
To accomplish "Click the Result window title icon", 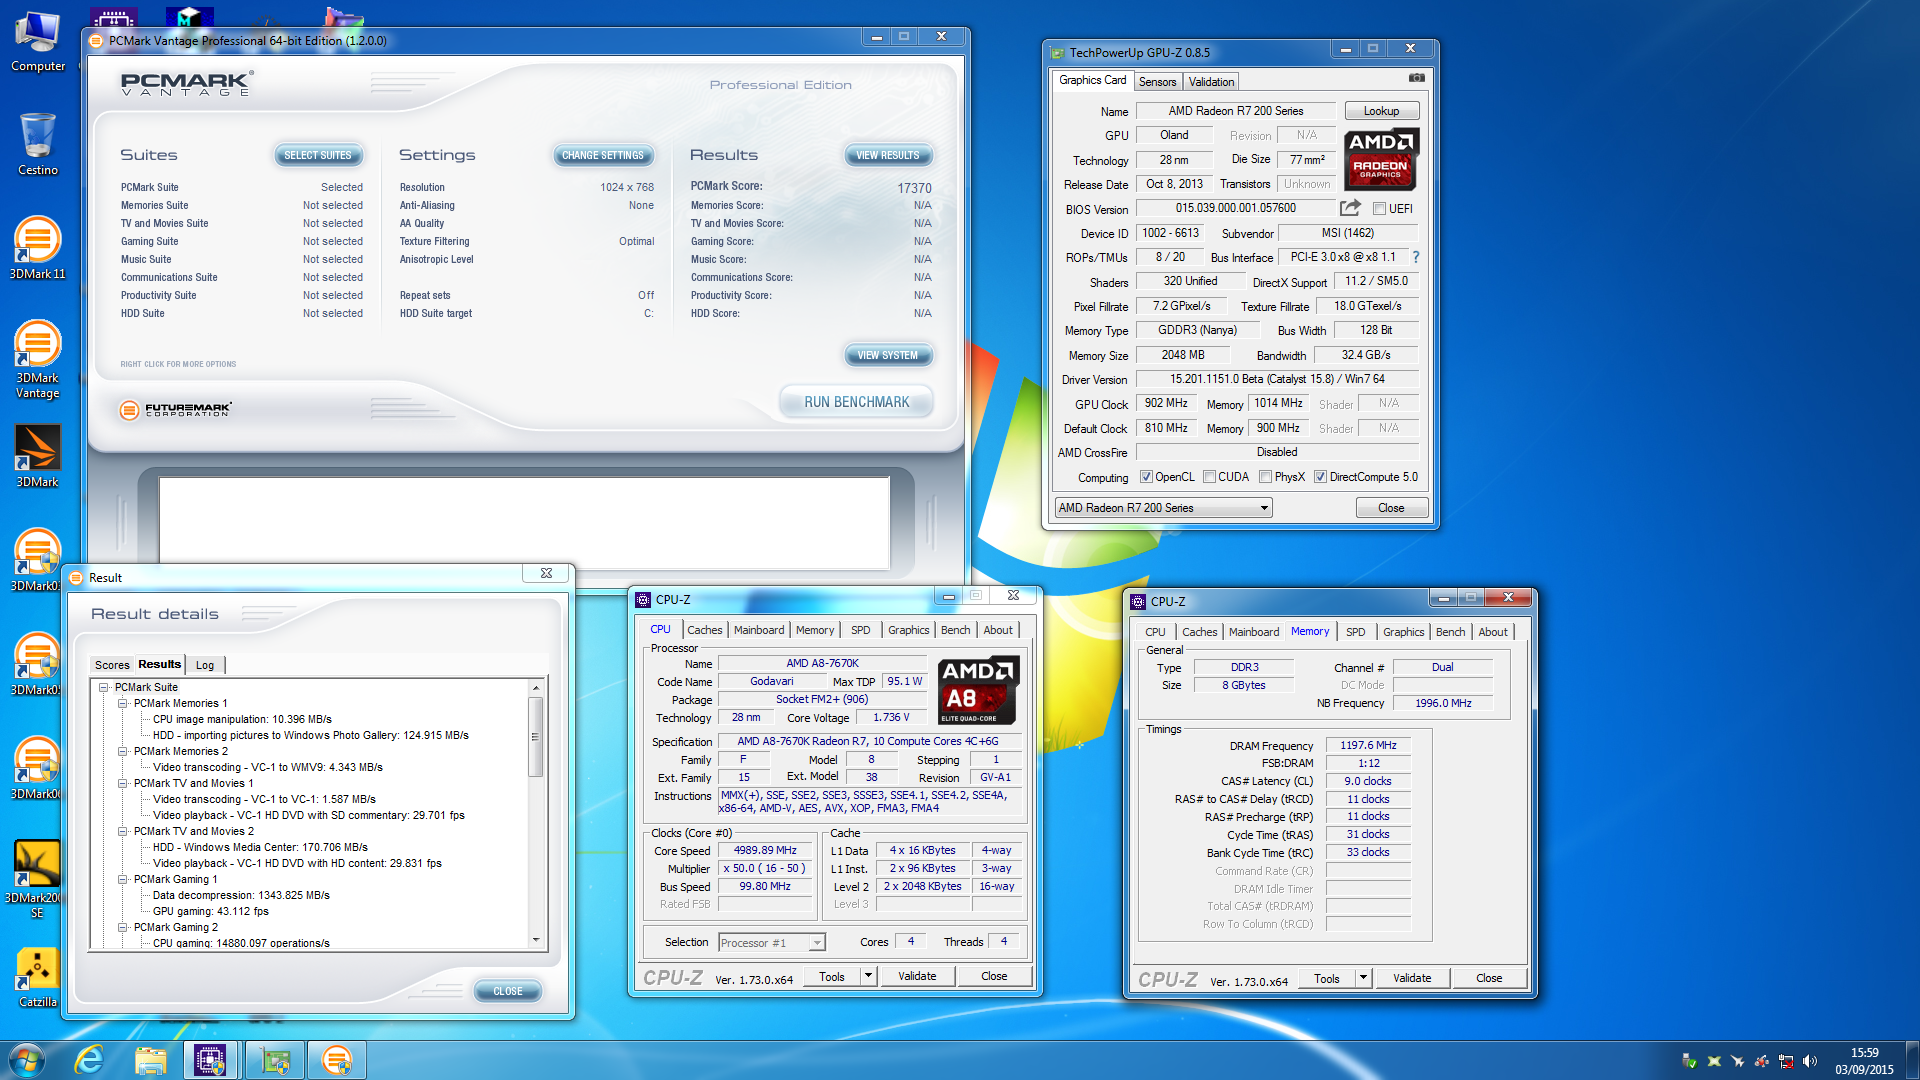I will pyautogui.click(x=76, y=578).
